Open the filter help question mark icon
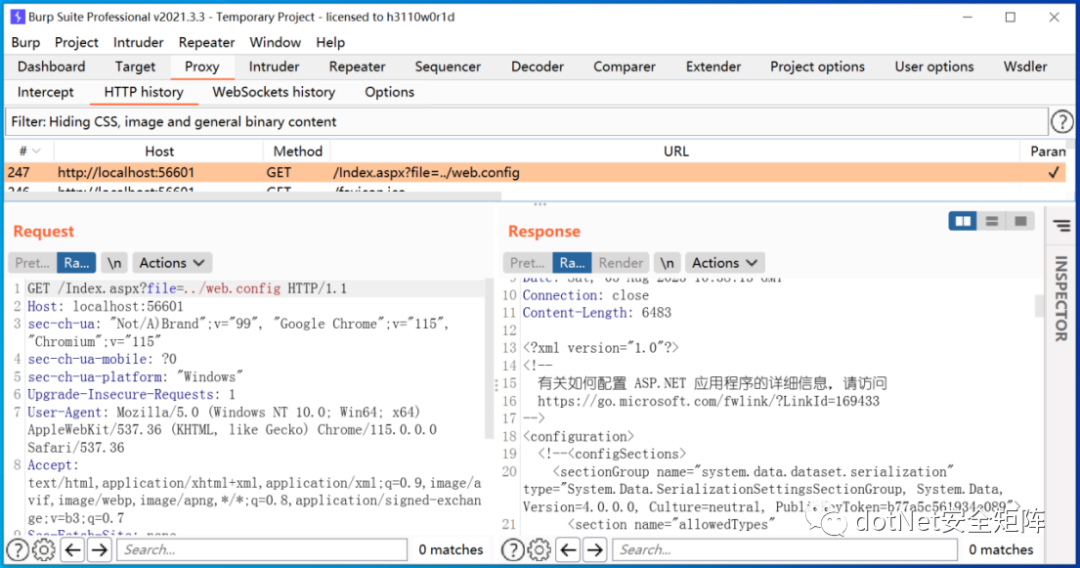Viewport: 1080px width, 568px height. 1061,122
